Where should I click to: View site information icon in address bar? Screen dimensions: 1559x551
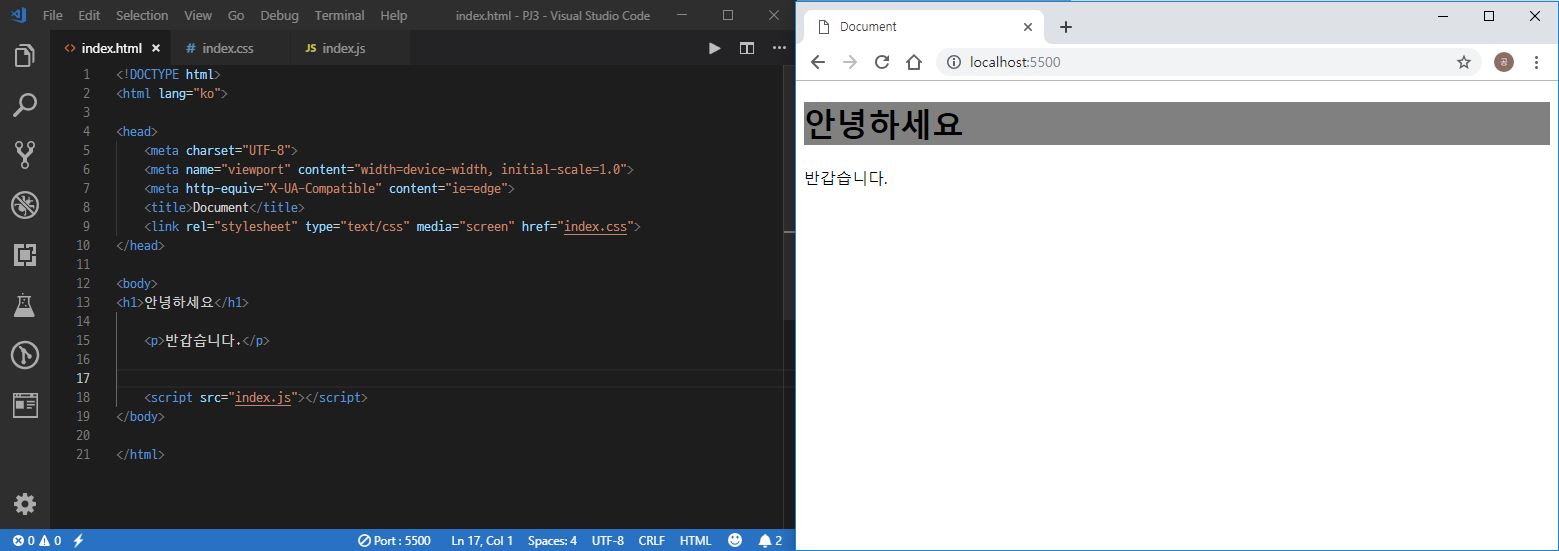(x=953, y=62)
